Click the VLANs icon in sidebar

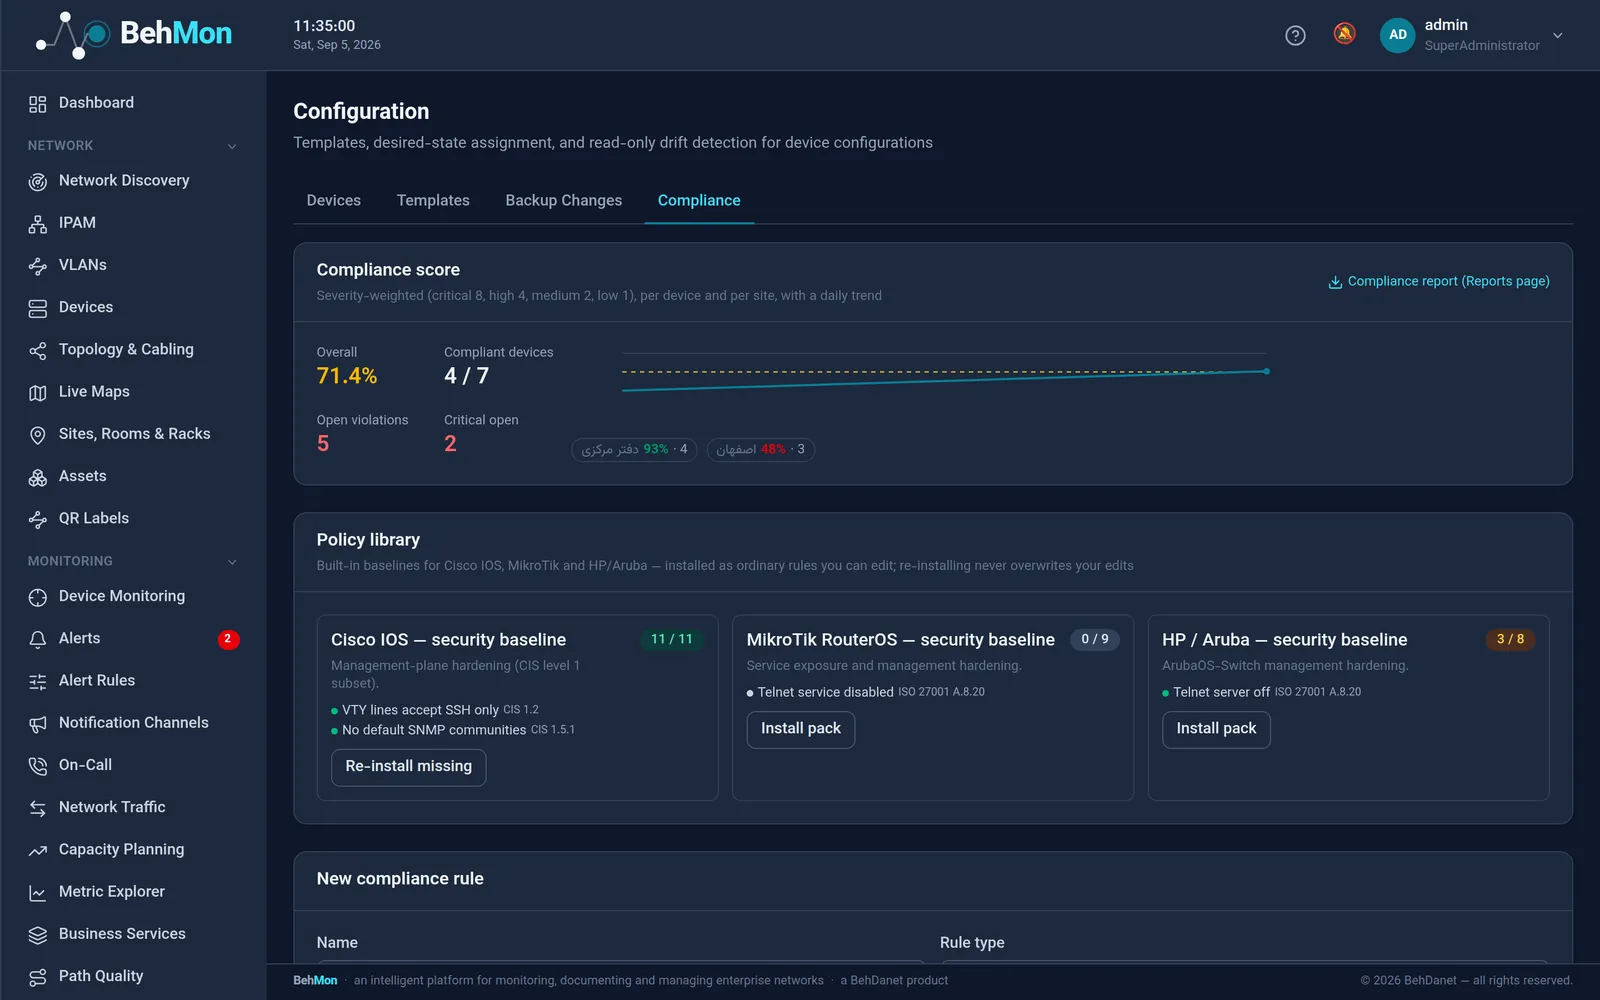(38, 266)
